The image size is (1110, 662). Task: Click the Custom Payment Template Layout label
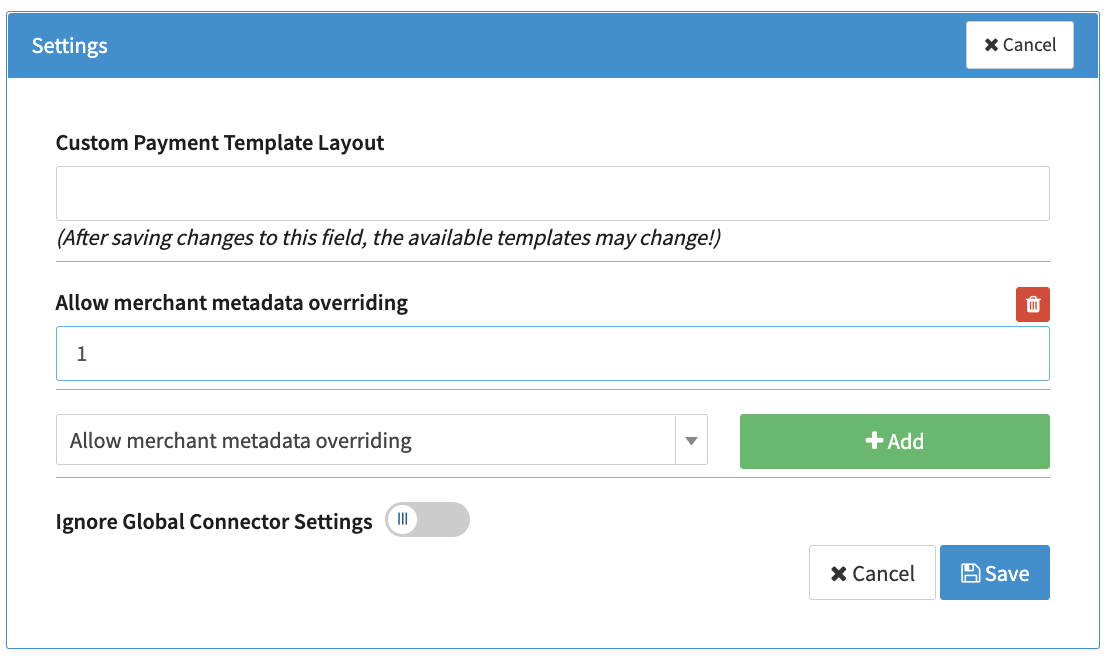pyautogui.click(x=220, y=143)
